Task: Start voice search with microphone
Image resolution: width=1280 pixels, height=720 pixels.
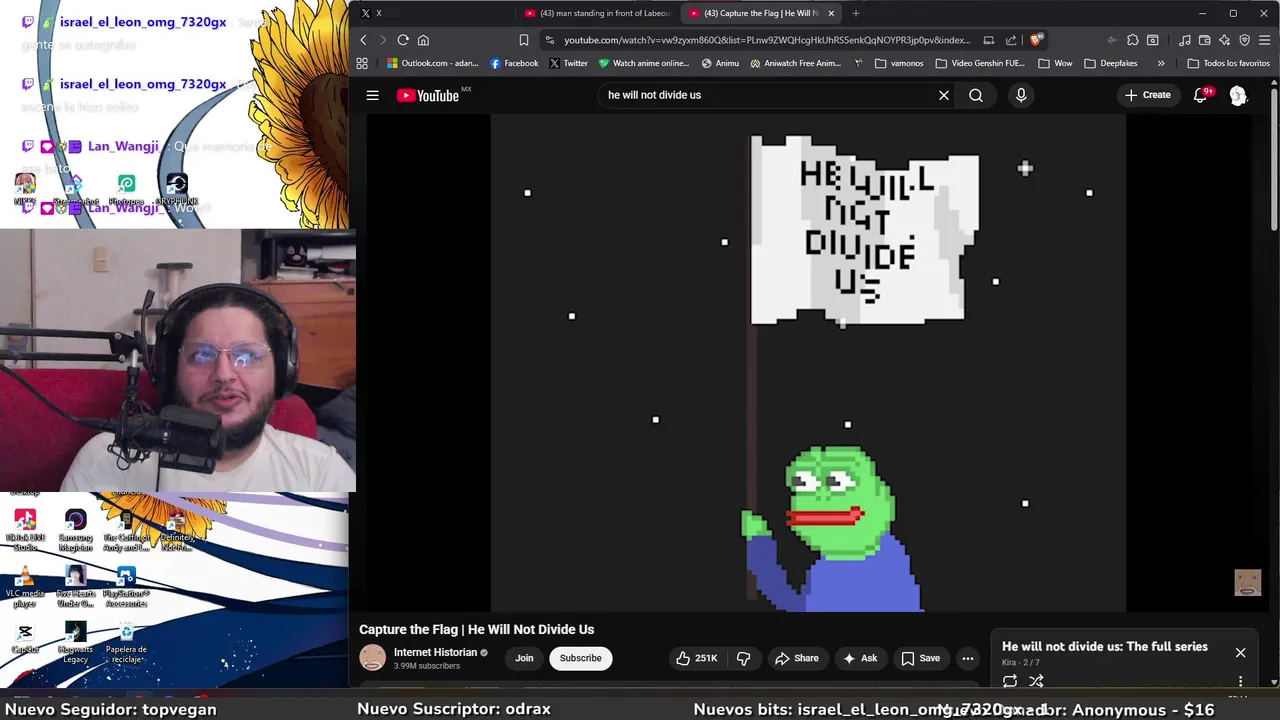Action: click(x=1021, y=95)
